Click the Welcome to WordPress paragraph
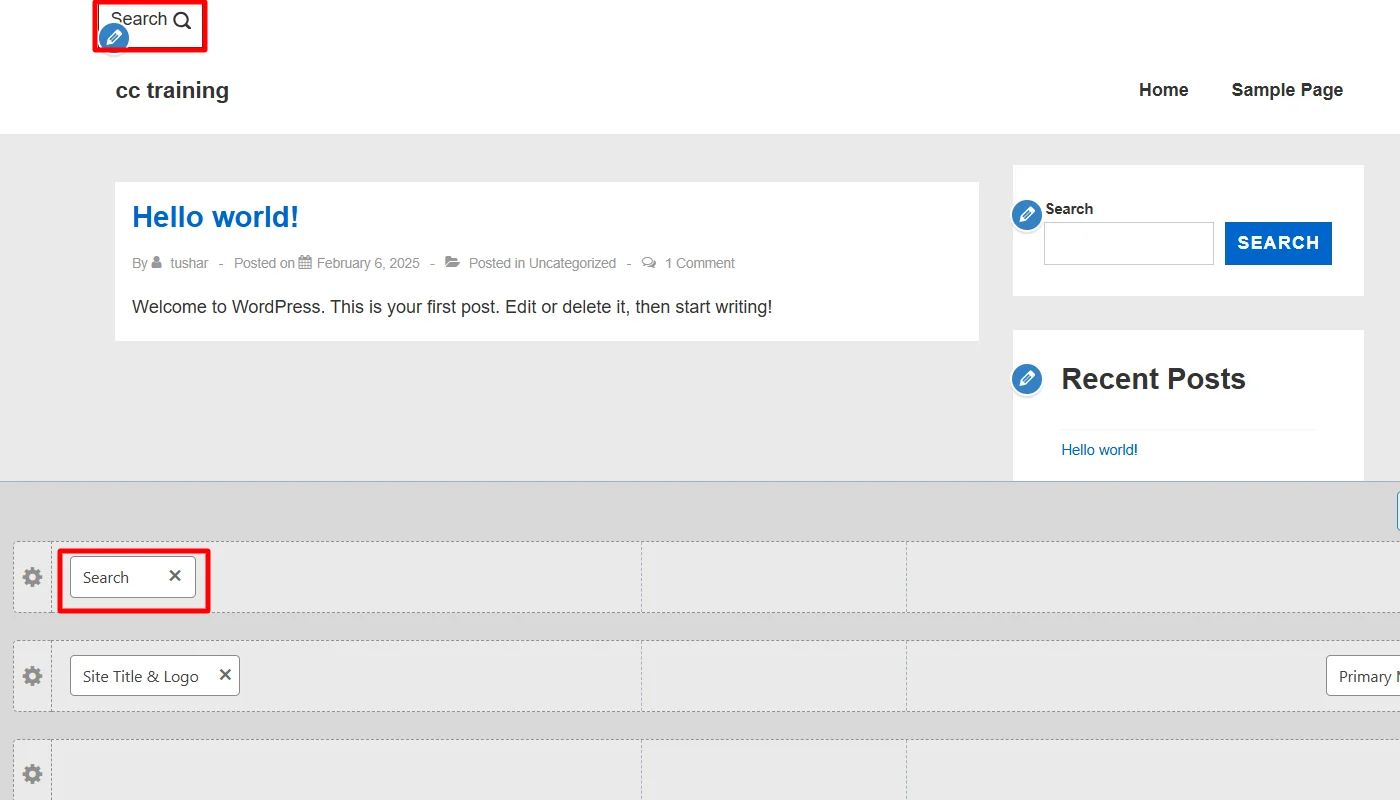The image size is (1400, 800). 452,307
